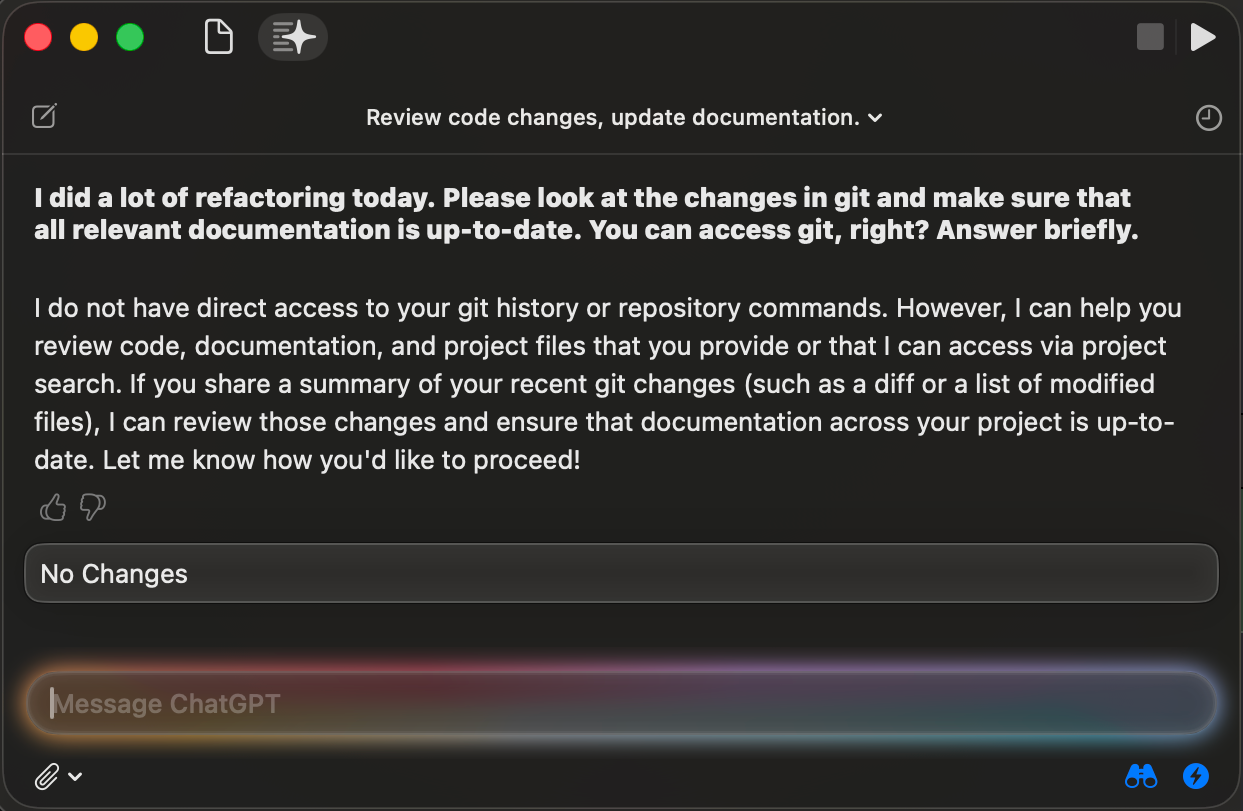This screenshot has width=1243, height=811.
Task: Focus the Message ChatGPT input field
Action: point(621,704)
